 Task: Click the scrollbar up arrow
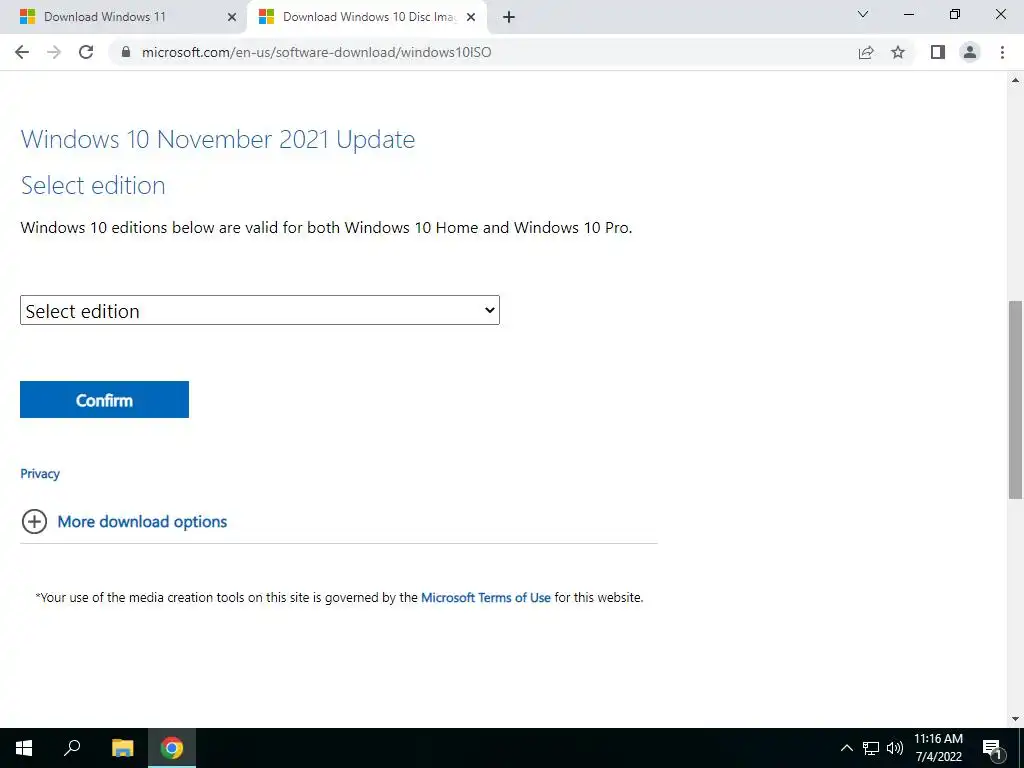1016,80
